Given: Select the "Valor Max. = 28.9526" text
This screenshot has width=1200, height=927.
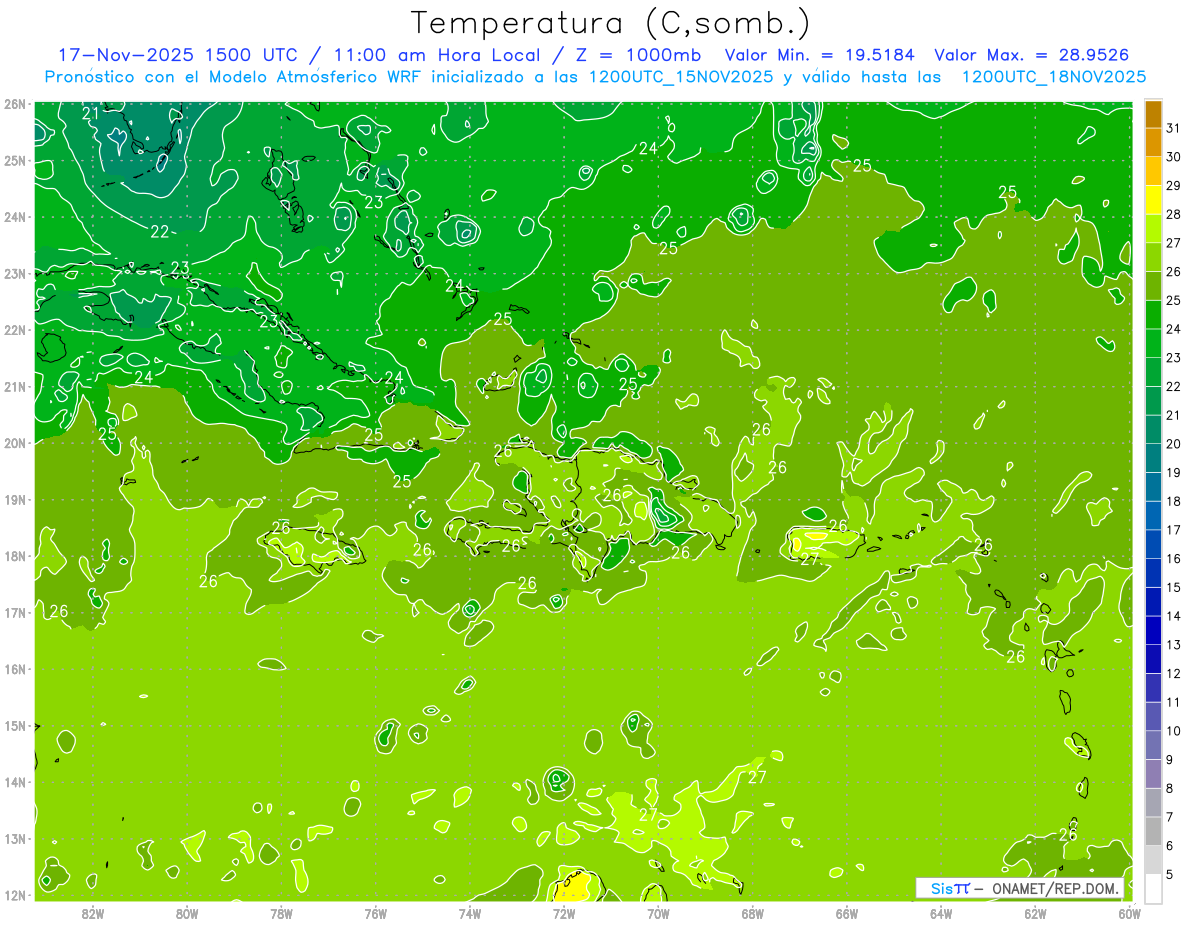Looking at the screenshot, I should 1033,55.
